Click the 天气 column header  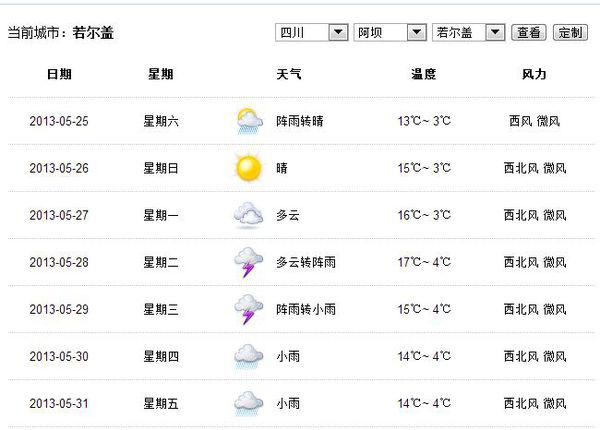(x=289, y=74)
